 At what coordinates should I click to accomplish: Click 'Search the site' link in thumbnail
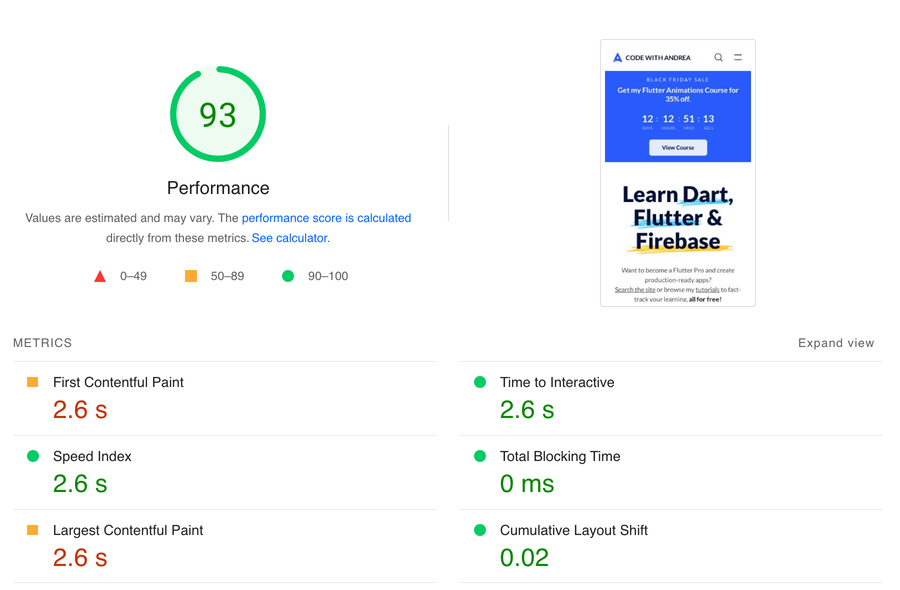point(635,290)
